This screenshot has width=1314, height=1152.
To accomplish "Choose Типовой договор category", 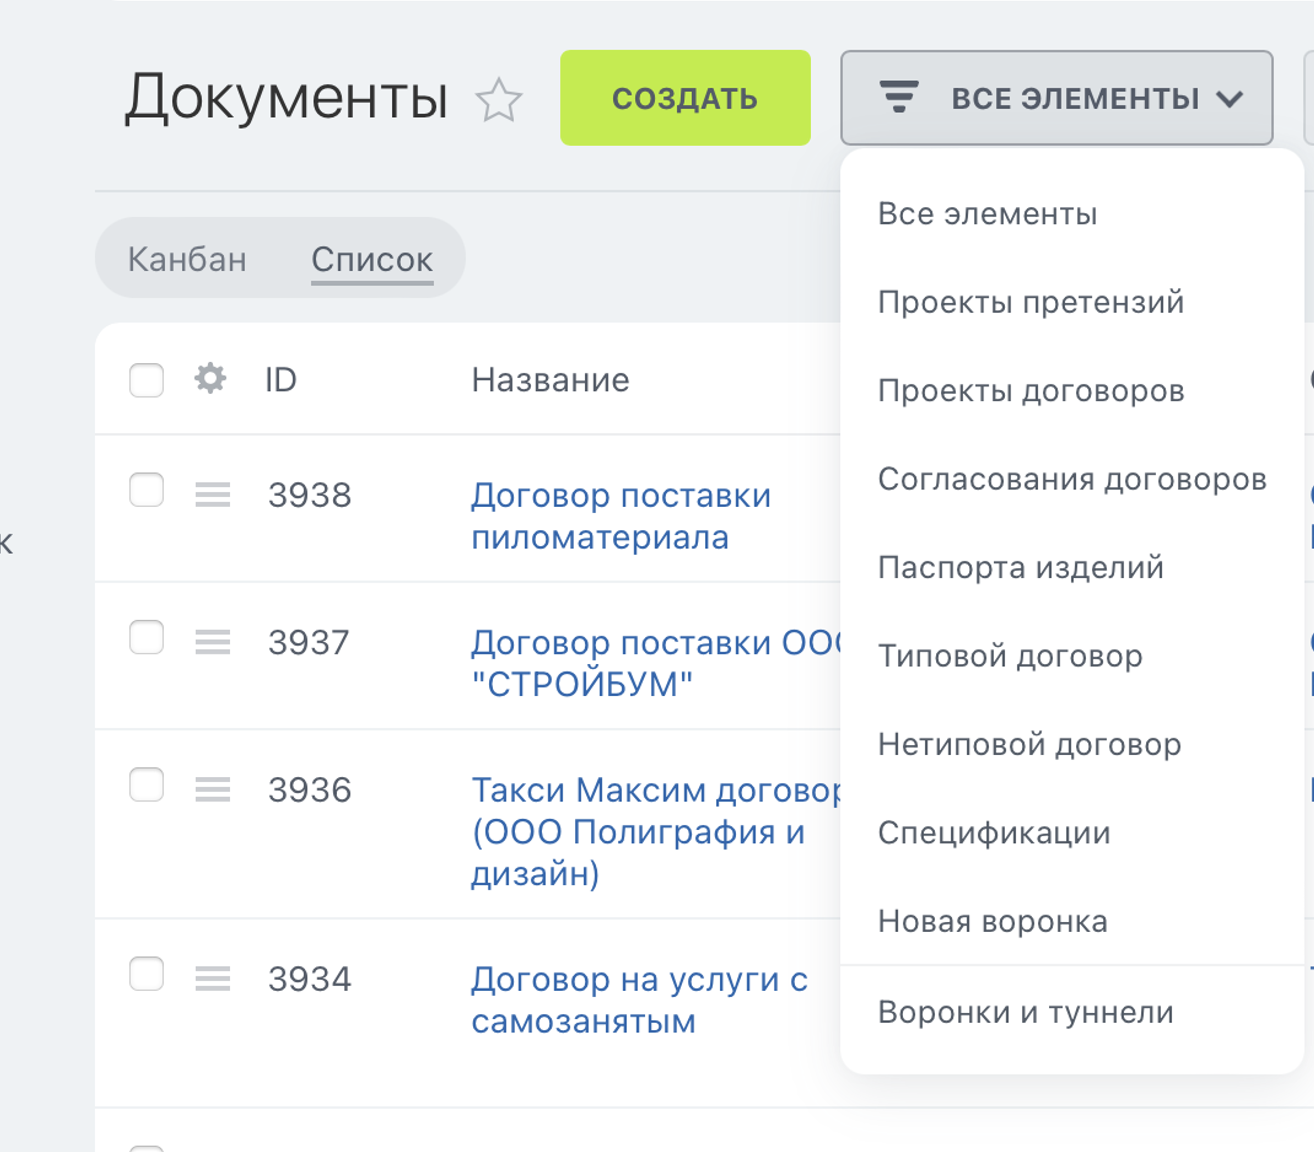I will click(x=1010, y=655).
